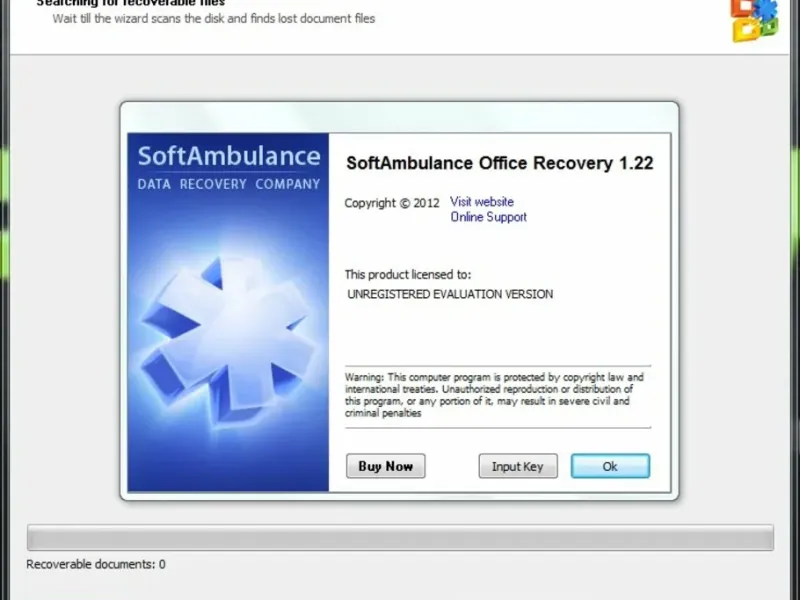Select the UNREGISTERED EVALUATION VERSION text

click(450, 294)
